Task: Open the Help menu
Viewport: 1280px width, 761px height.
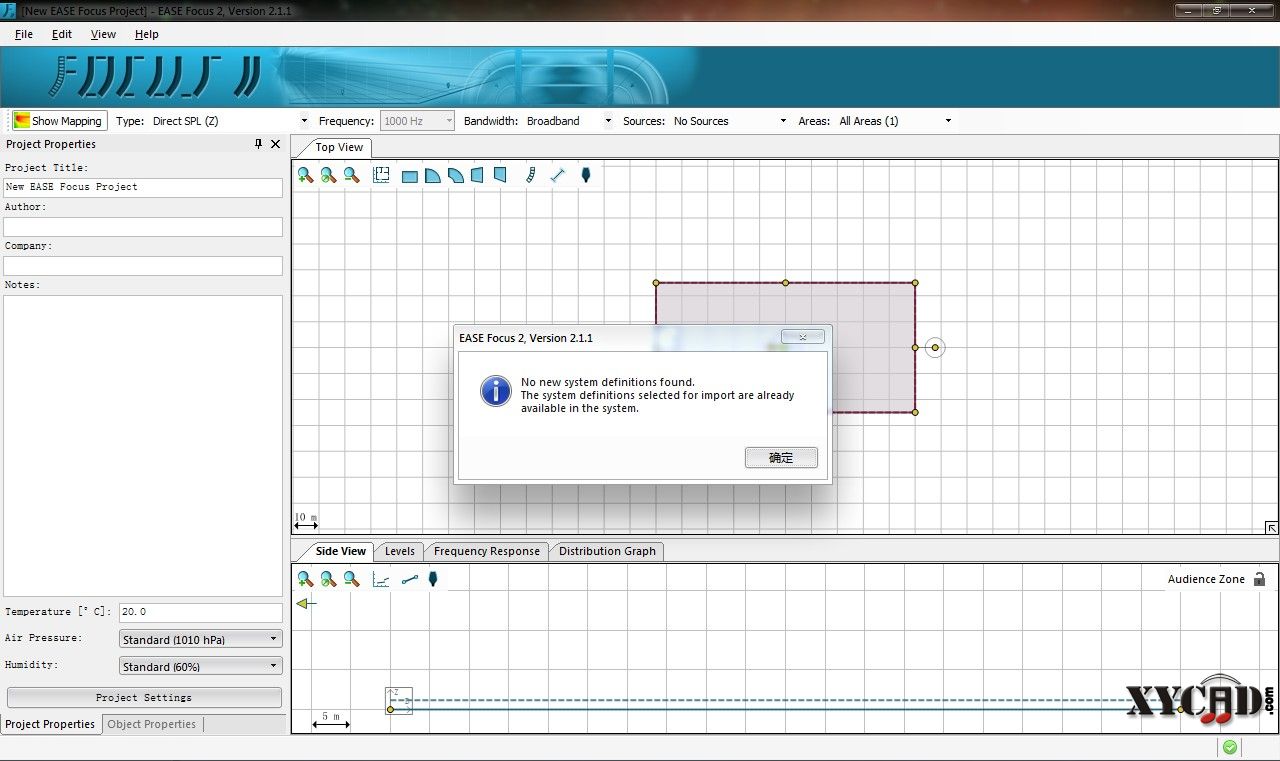Action: 147,34
